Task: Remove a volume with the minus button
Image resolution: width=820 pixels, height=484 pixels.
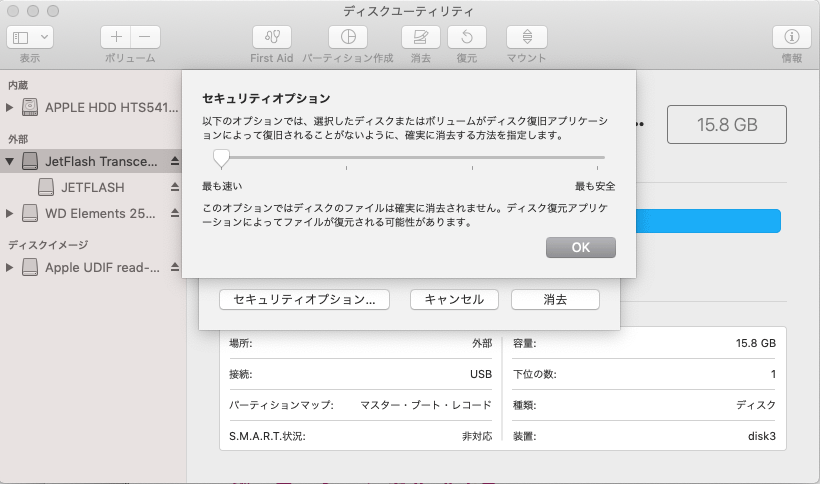Action: 145,37
